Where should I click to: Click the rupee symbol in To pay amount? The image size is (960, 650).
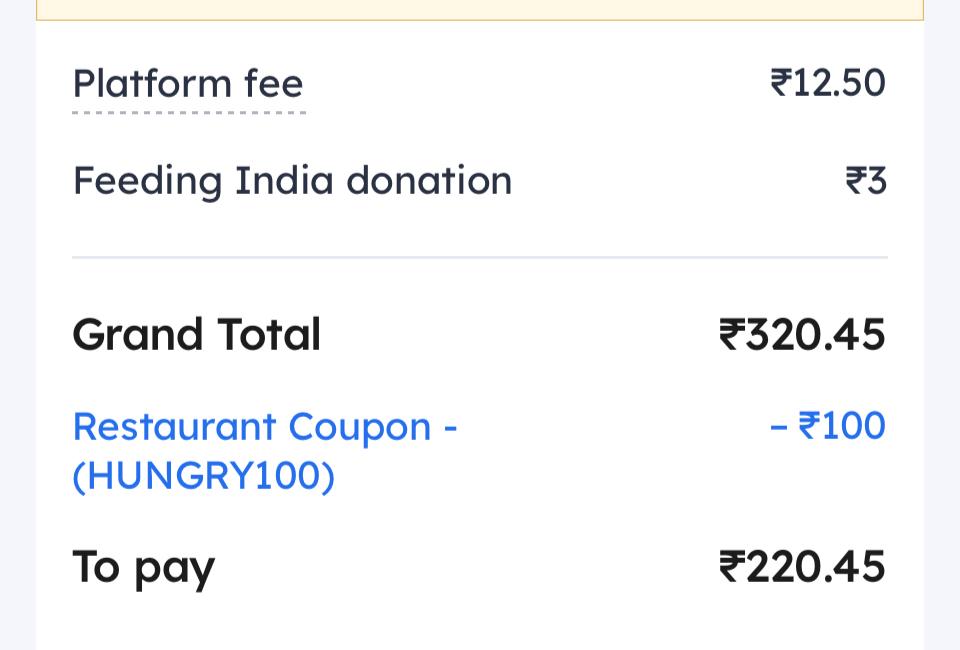(732, 567)
